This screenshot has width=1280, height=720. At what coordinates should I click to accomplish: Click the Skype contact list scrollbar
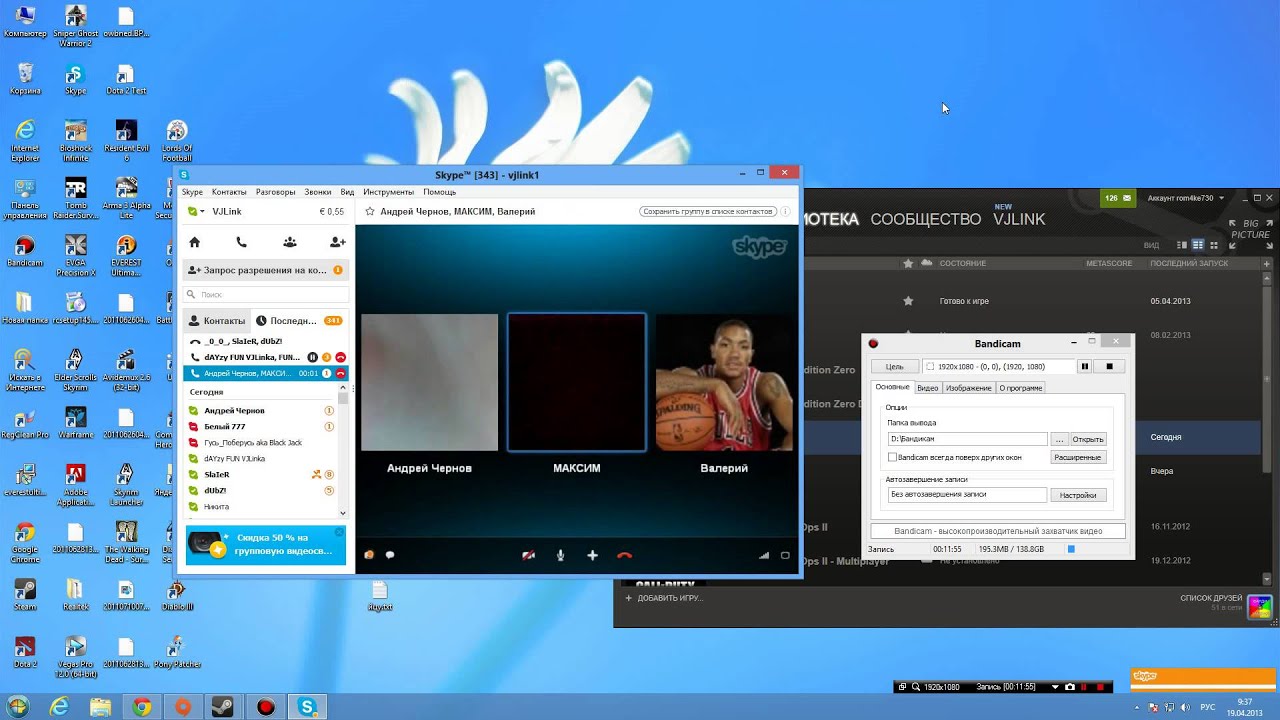click(343, 397)
